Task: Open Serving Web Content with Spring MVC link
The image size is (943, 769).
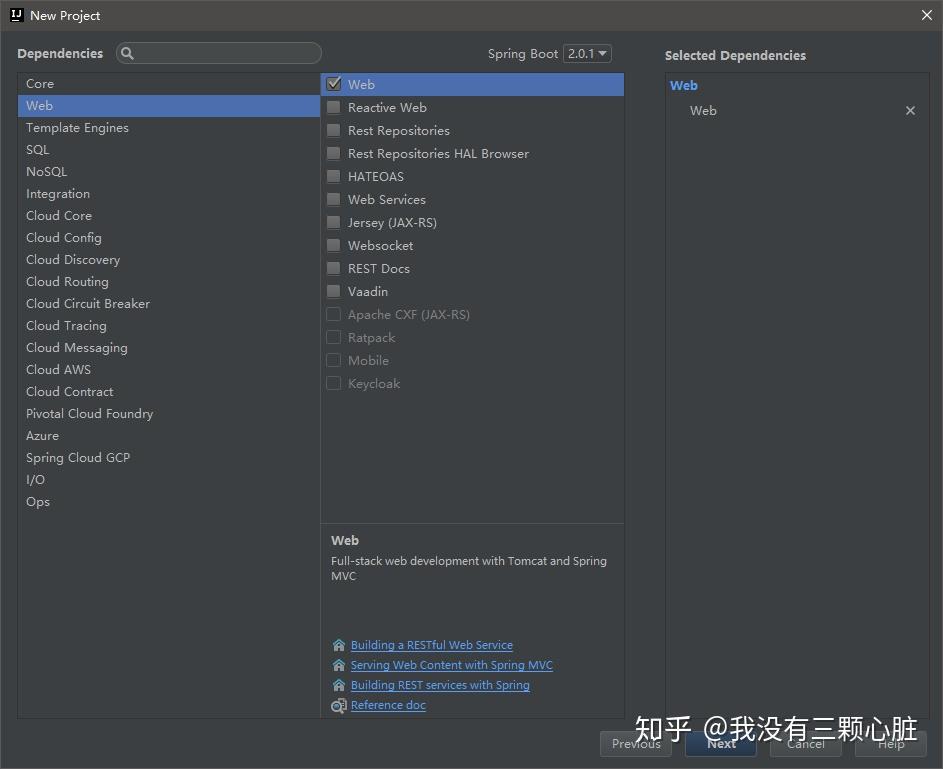Action: point(452,665)
